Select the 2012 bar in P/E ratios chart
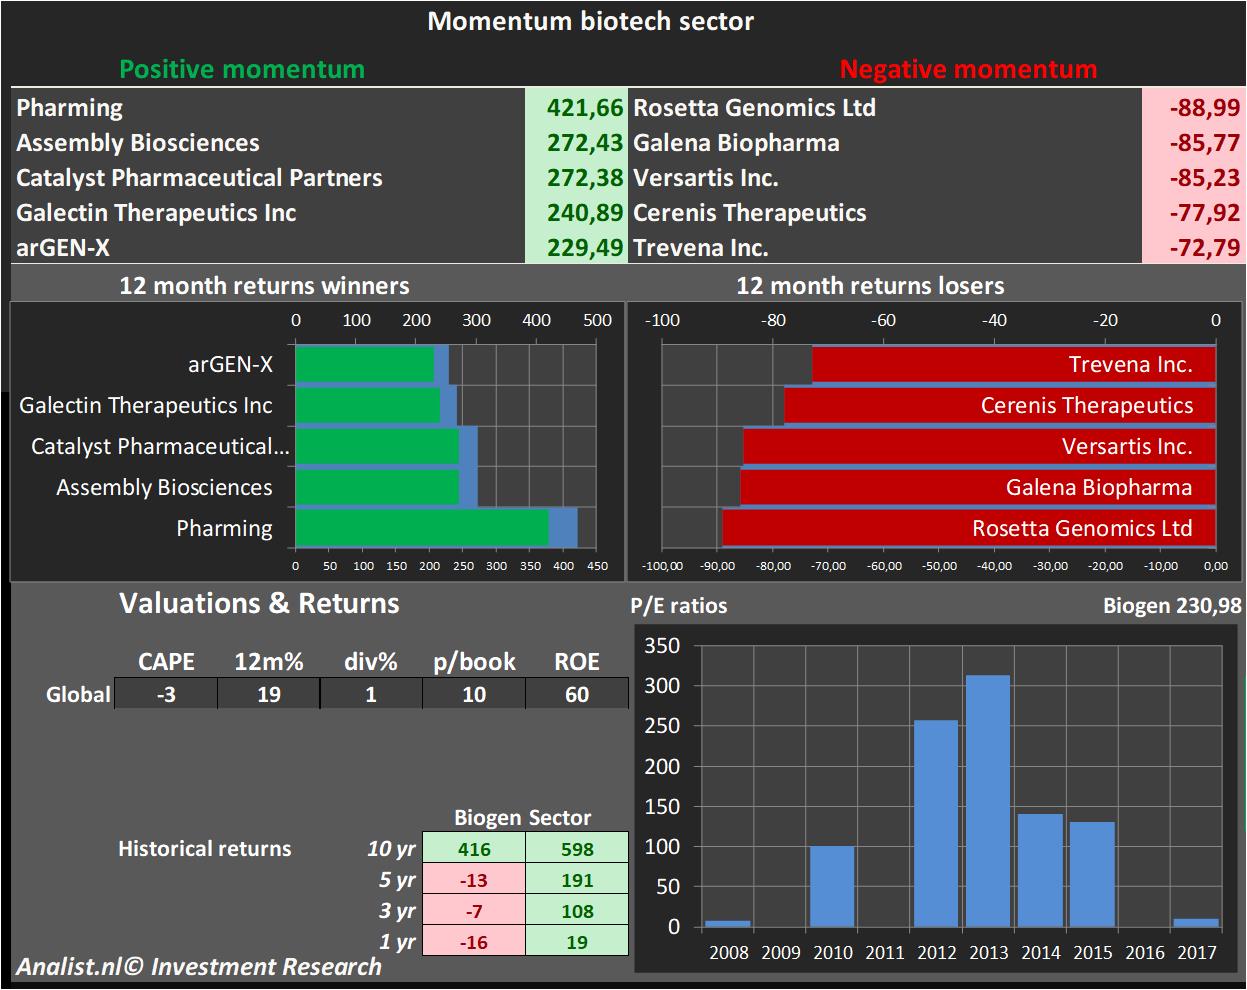The image size is (1247, 990). [936, 823]
